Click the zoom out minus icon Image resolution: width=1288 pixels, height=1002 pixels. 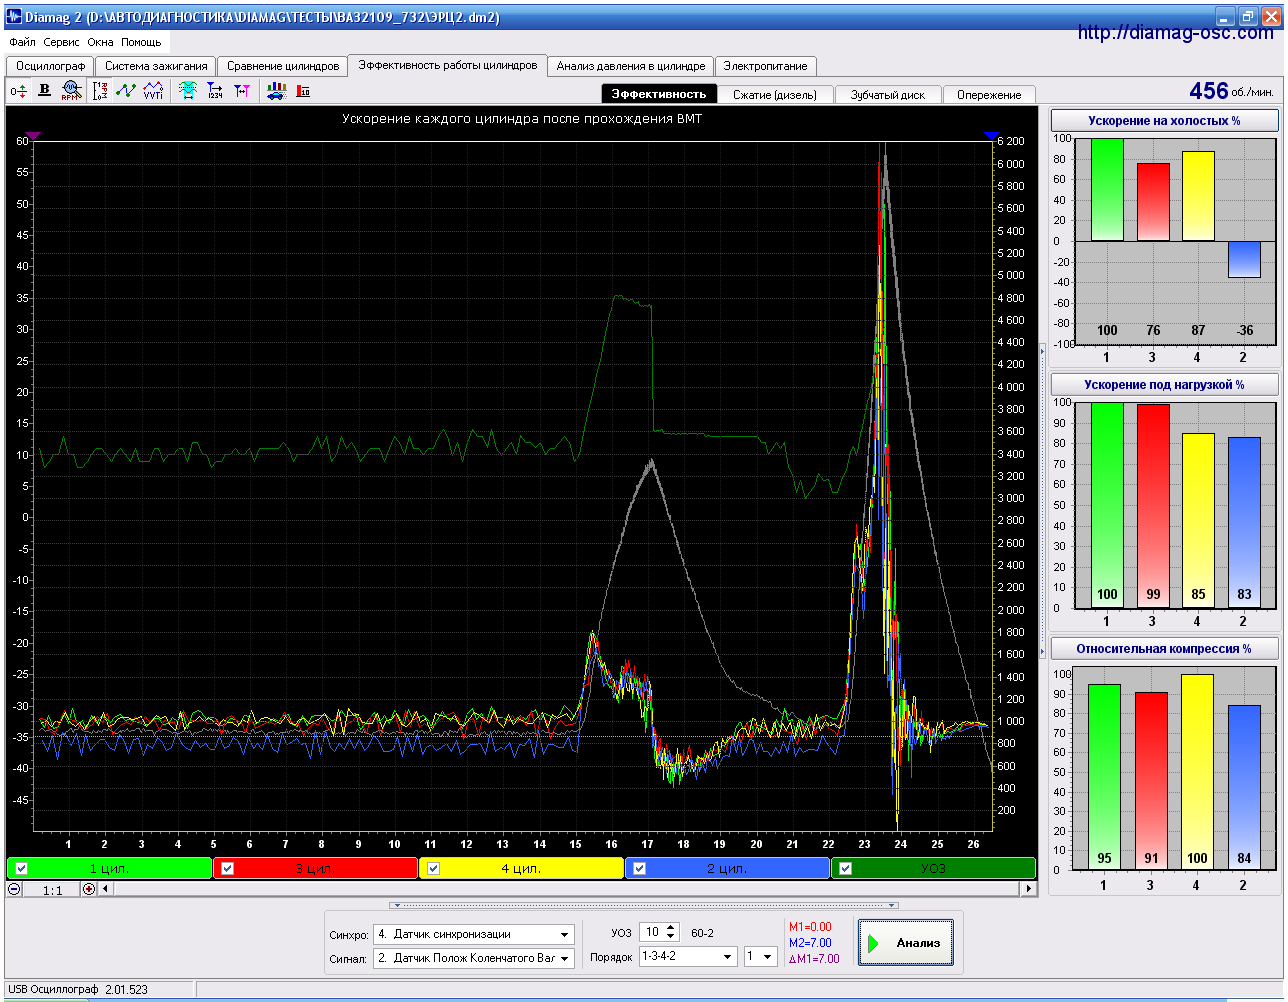click(x=14, y=889)
